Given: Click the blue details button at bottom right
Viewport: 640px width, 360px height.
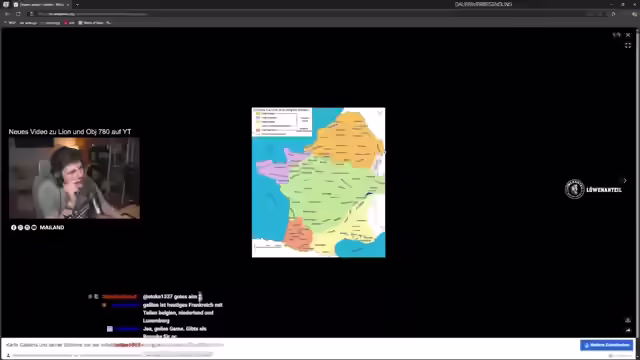Looking at the screenshot, I should [x=607, y=345].
